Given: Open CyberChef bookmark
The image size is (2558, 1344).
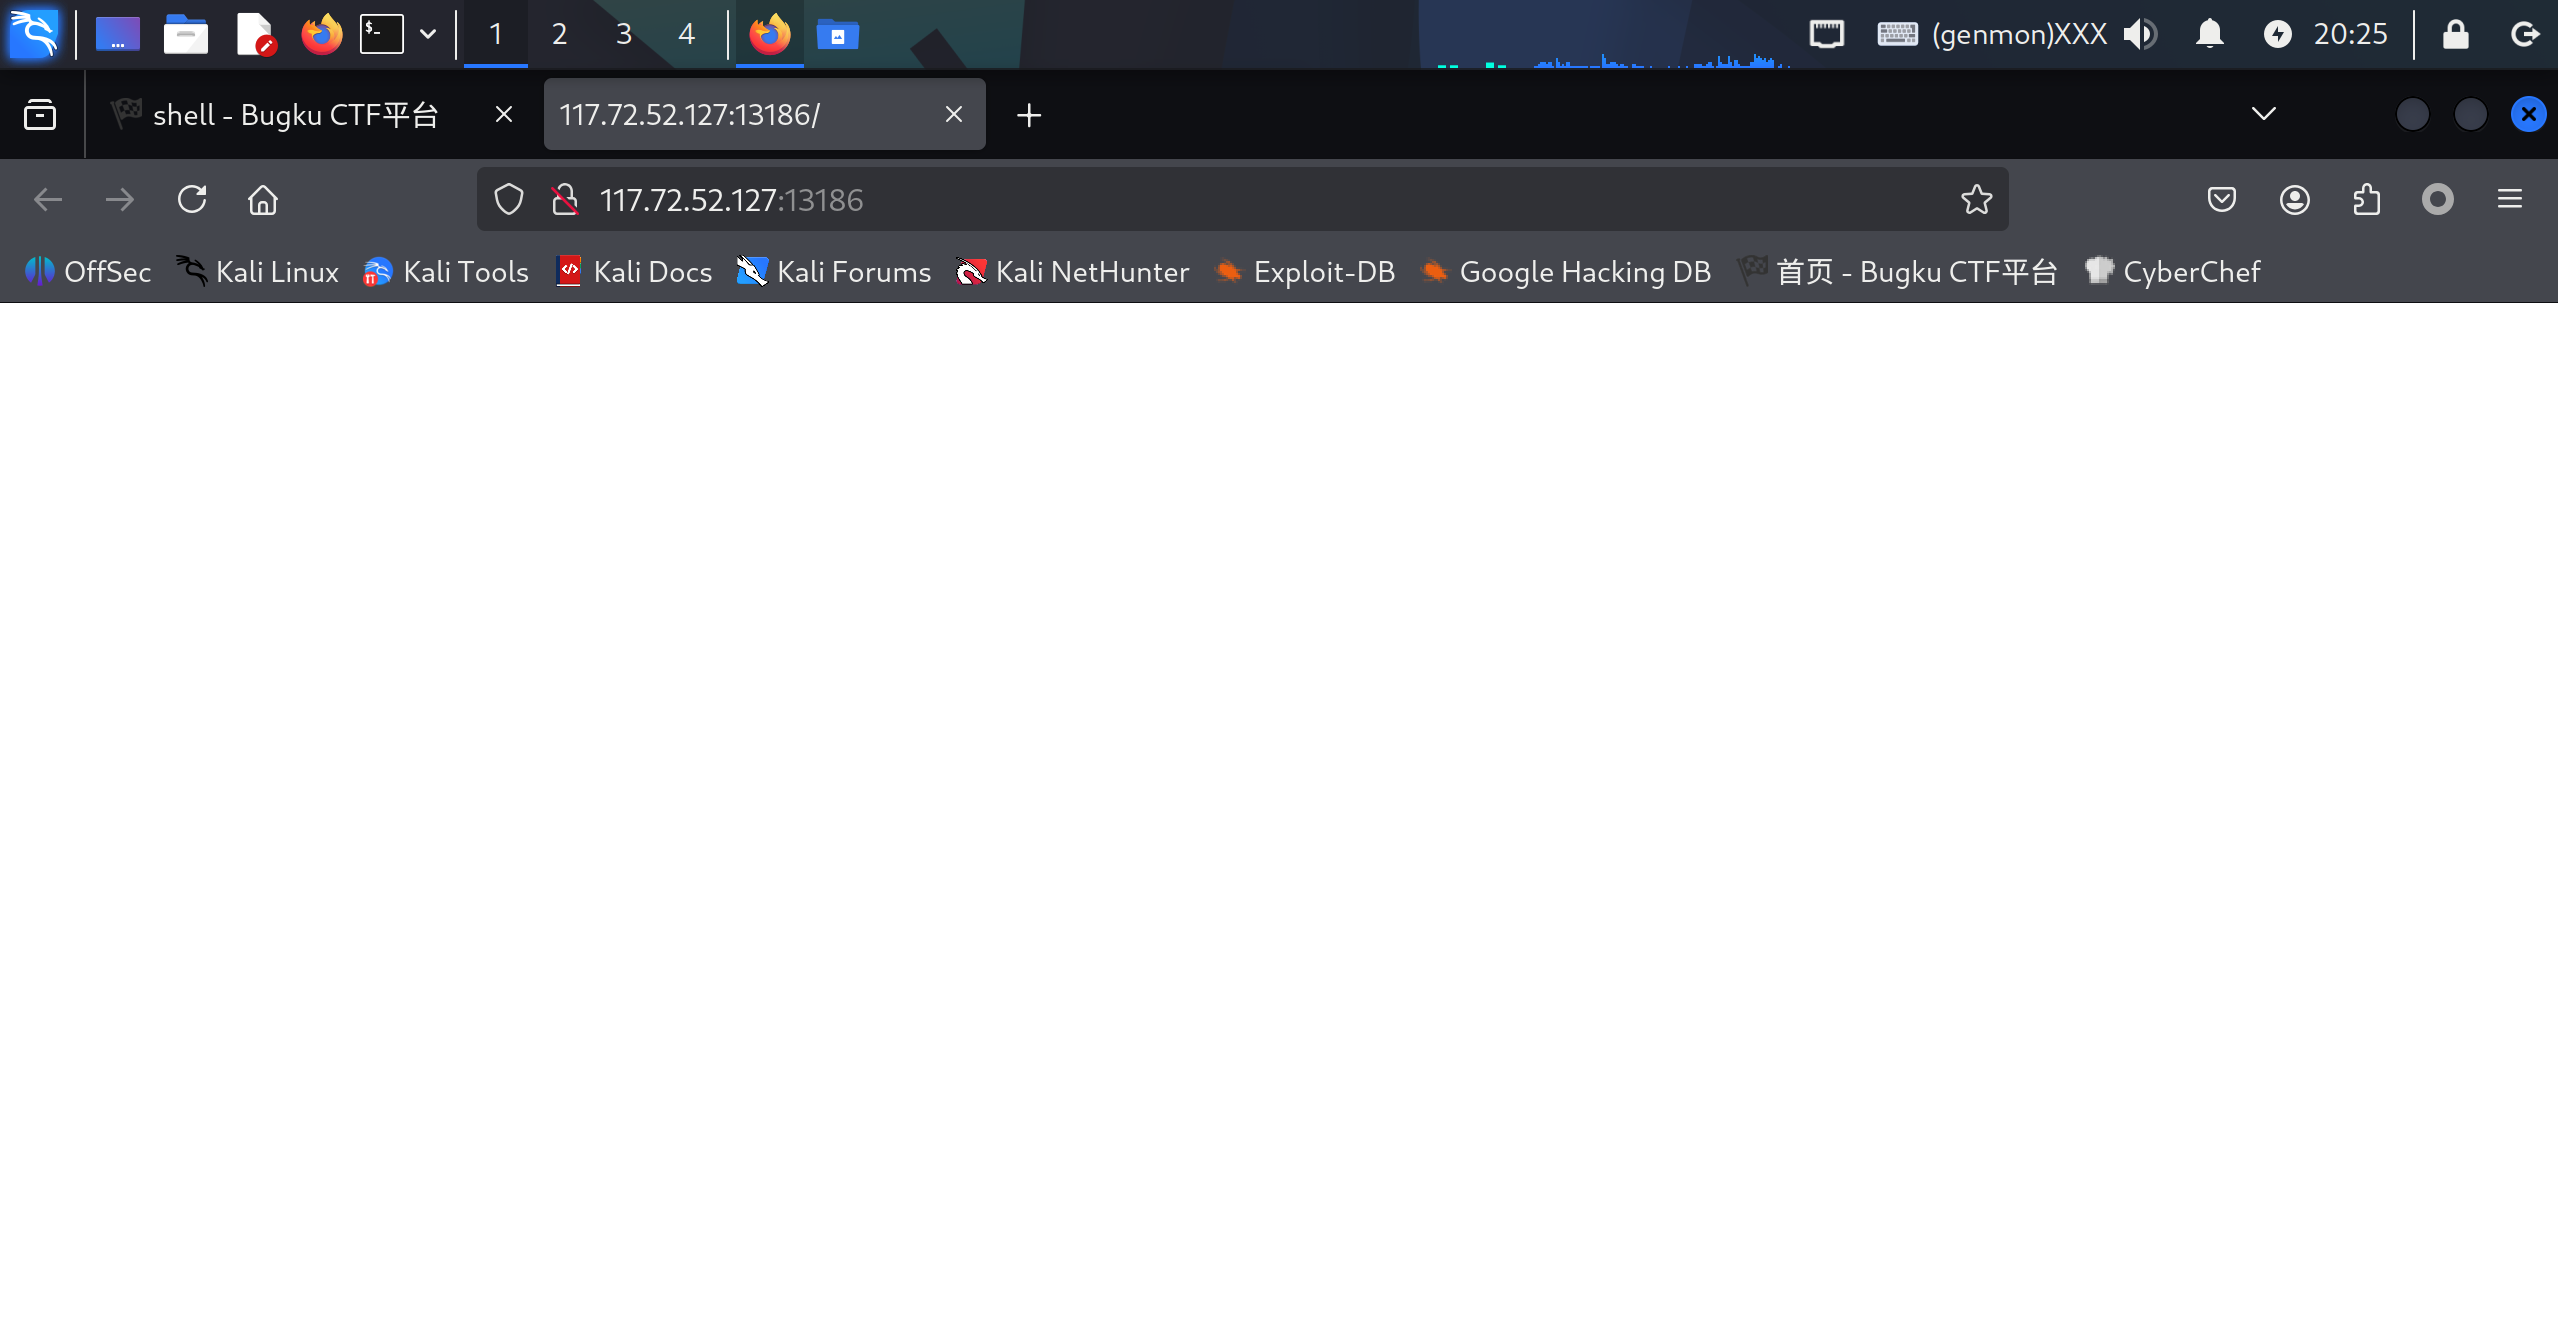Looking at the screenshot, I should (x=2172, y=272).
